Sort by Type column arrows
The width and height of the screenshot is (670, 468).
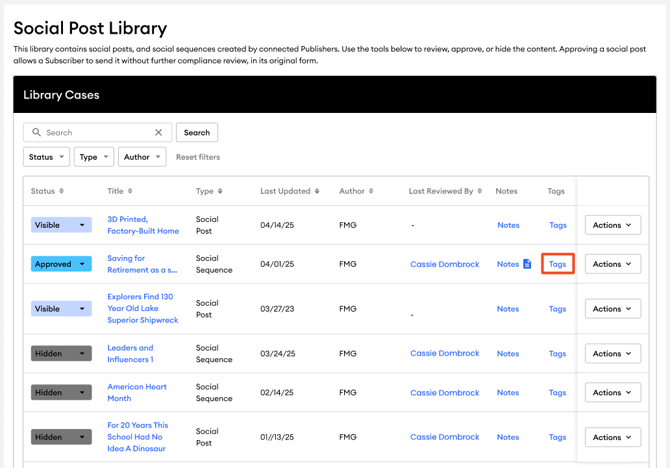220,191
